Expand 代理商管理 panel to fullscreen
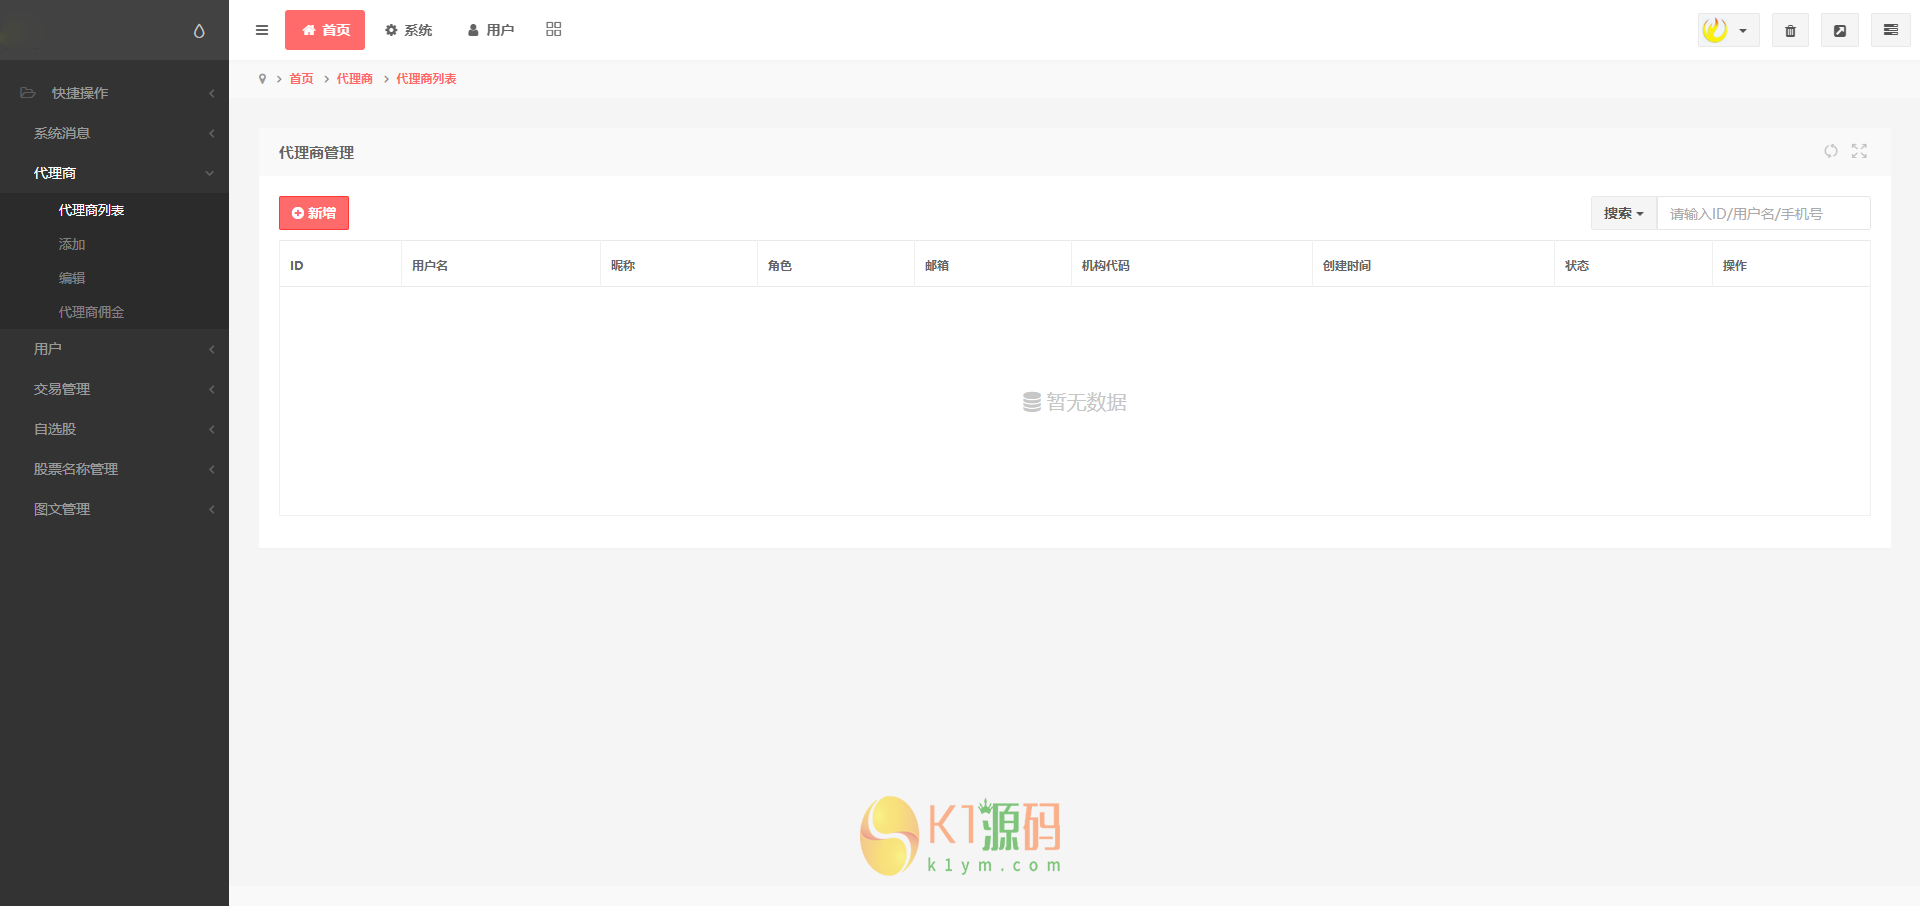Viewport: 1920px width, 906px height. pyautogui.click(x=1859, y=151)
